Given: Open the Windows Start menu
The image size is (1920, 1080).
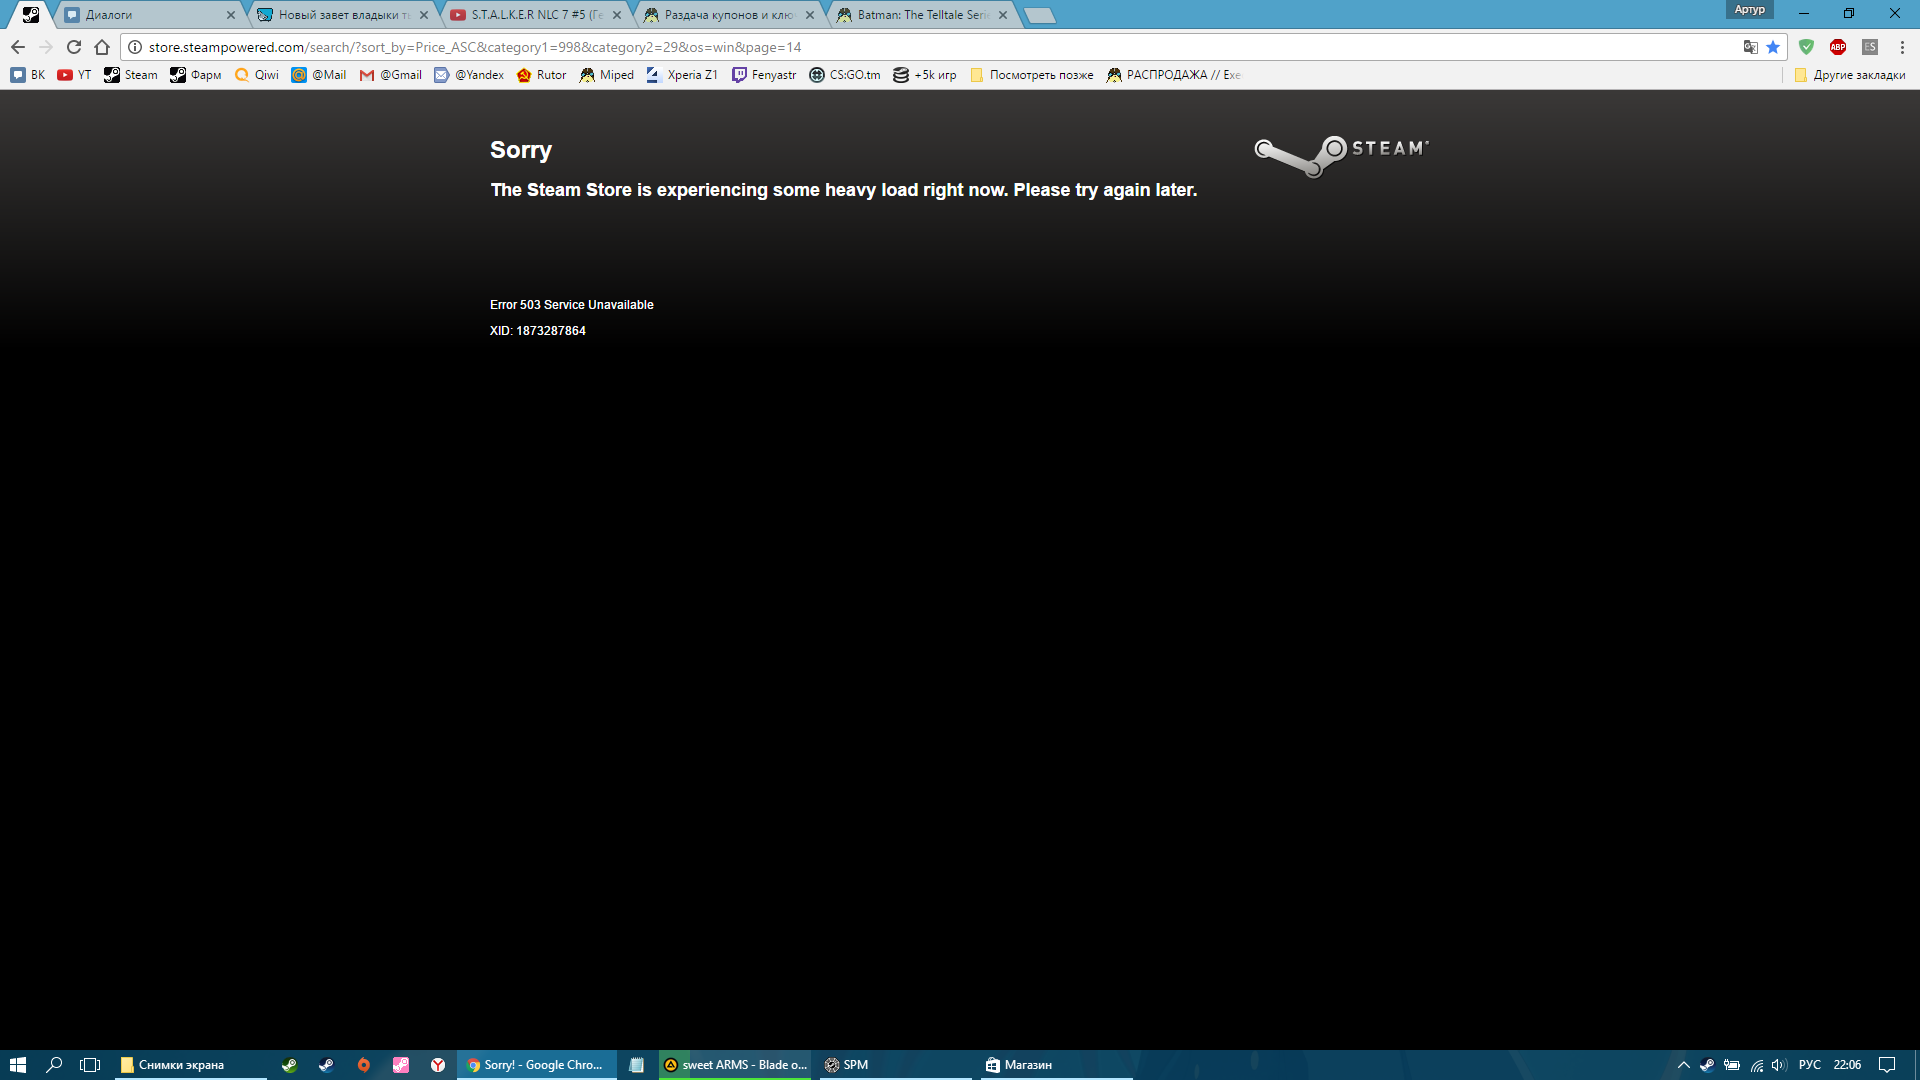Looking at the screenshot, I should 18,1065.
